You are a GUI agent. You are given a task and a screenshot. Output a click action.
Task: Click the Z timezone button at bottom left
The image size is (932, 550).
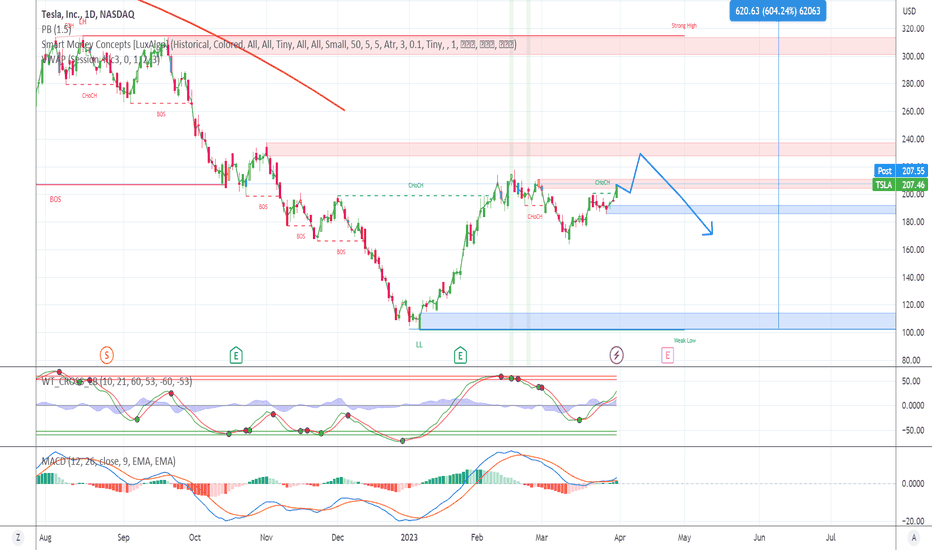tap(18, 538)
